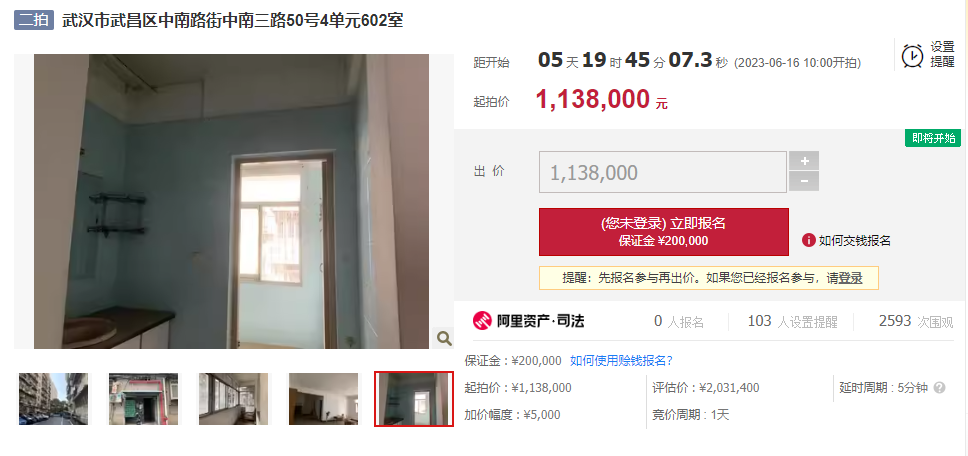This screenshot has width=968, height=456.
Task: Click the large main property photo
Action: point(232,201)
